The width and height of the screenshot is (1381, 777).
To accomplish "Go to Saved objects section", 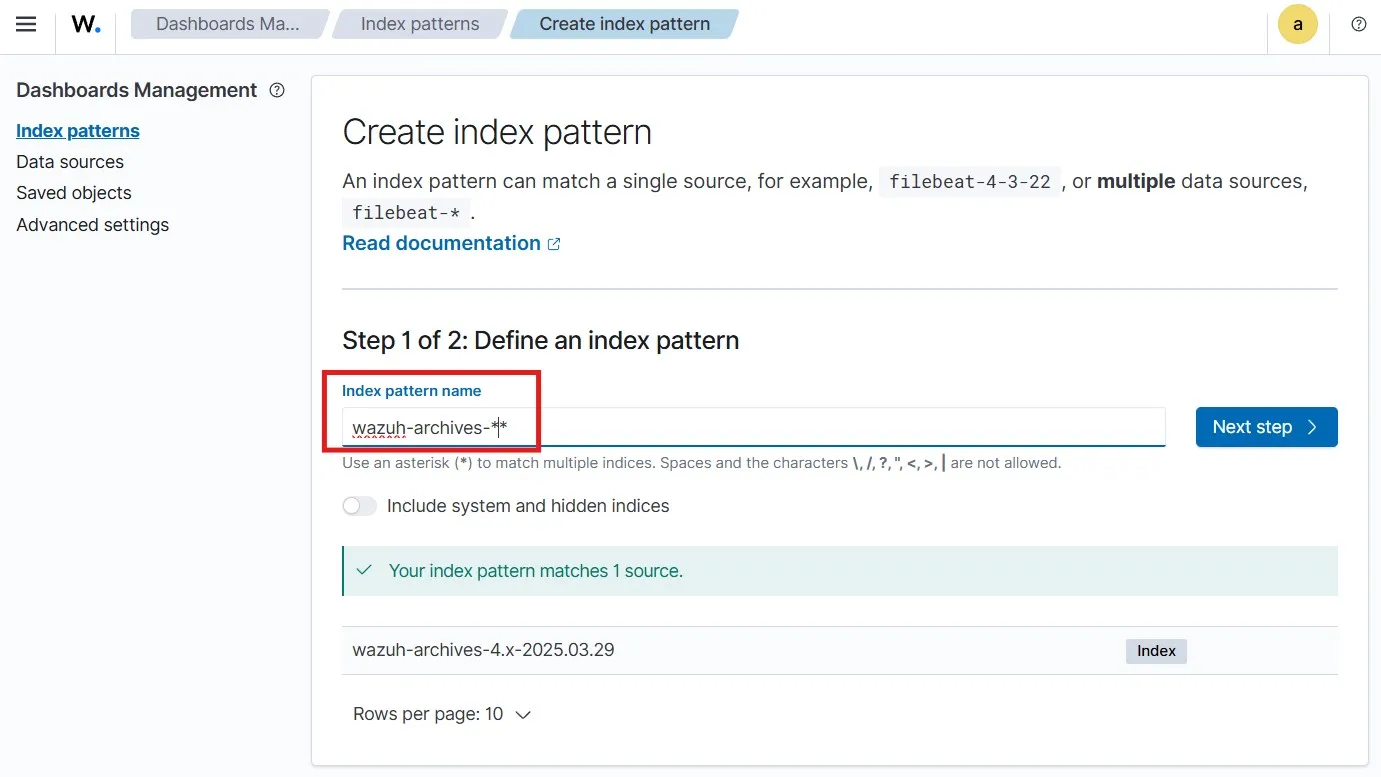I will point(74,193).
